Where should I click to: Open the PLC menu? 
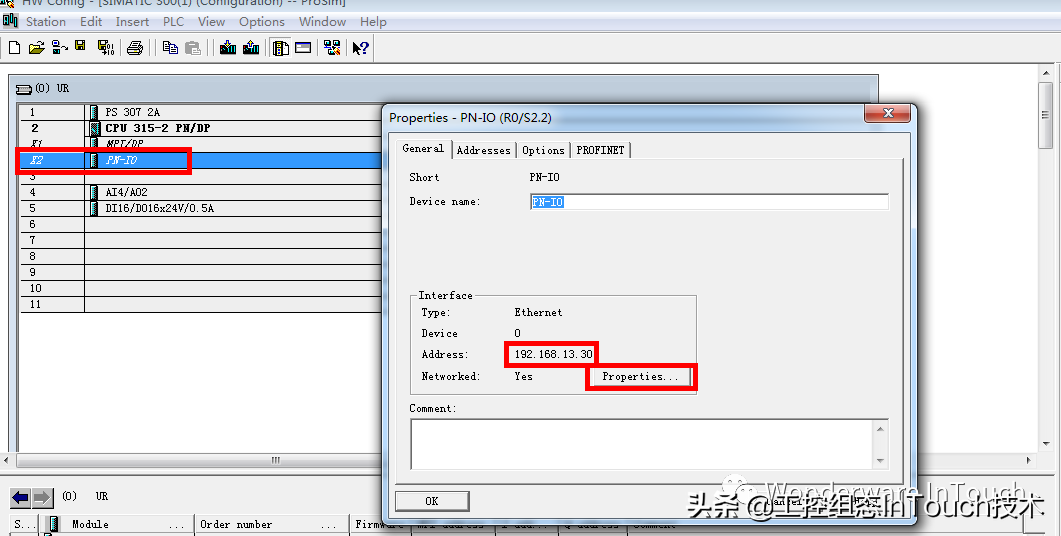tap(175, 21)
